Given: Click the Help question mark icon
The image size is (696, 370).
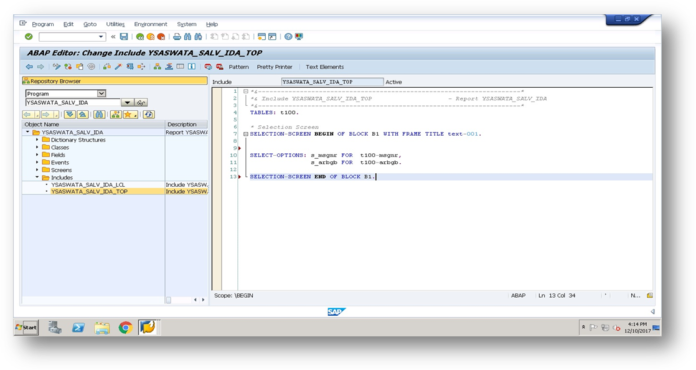Looking at the screenshot, I should [x=288, y=36].
